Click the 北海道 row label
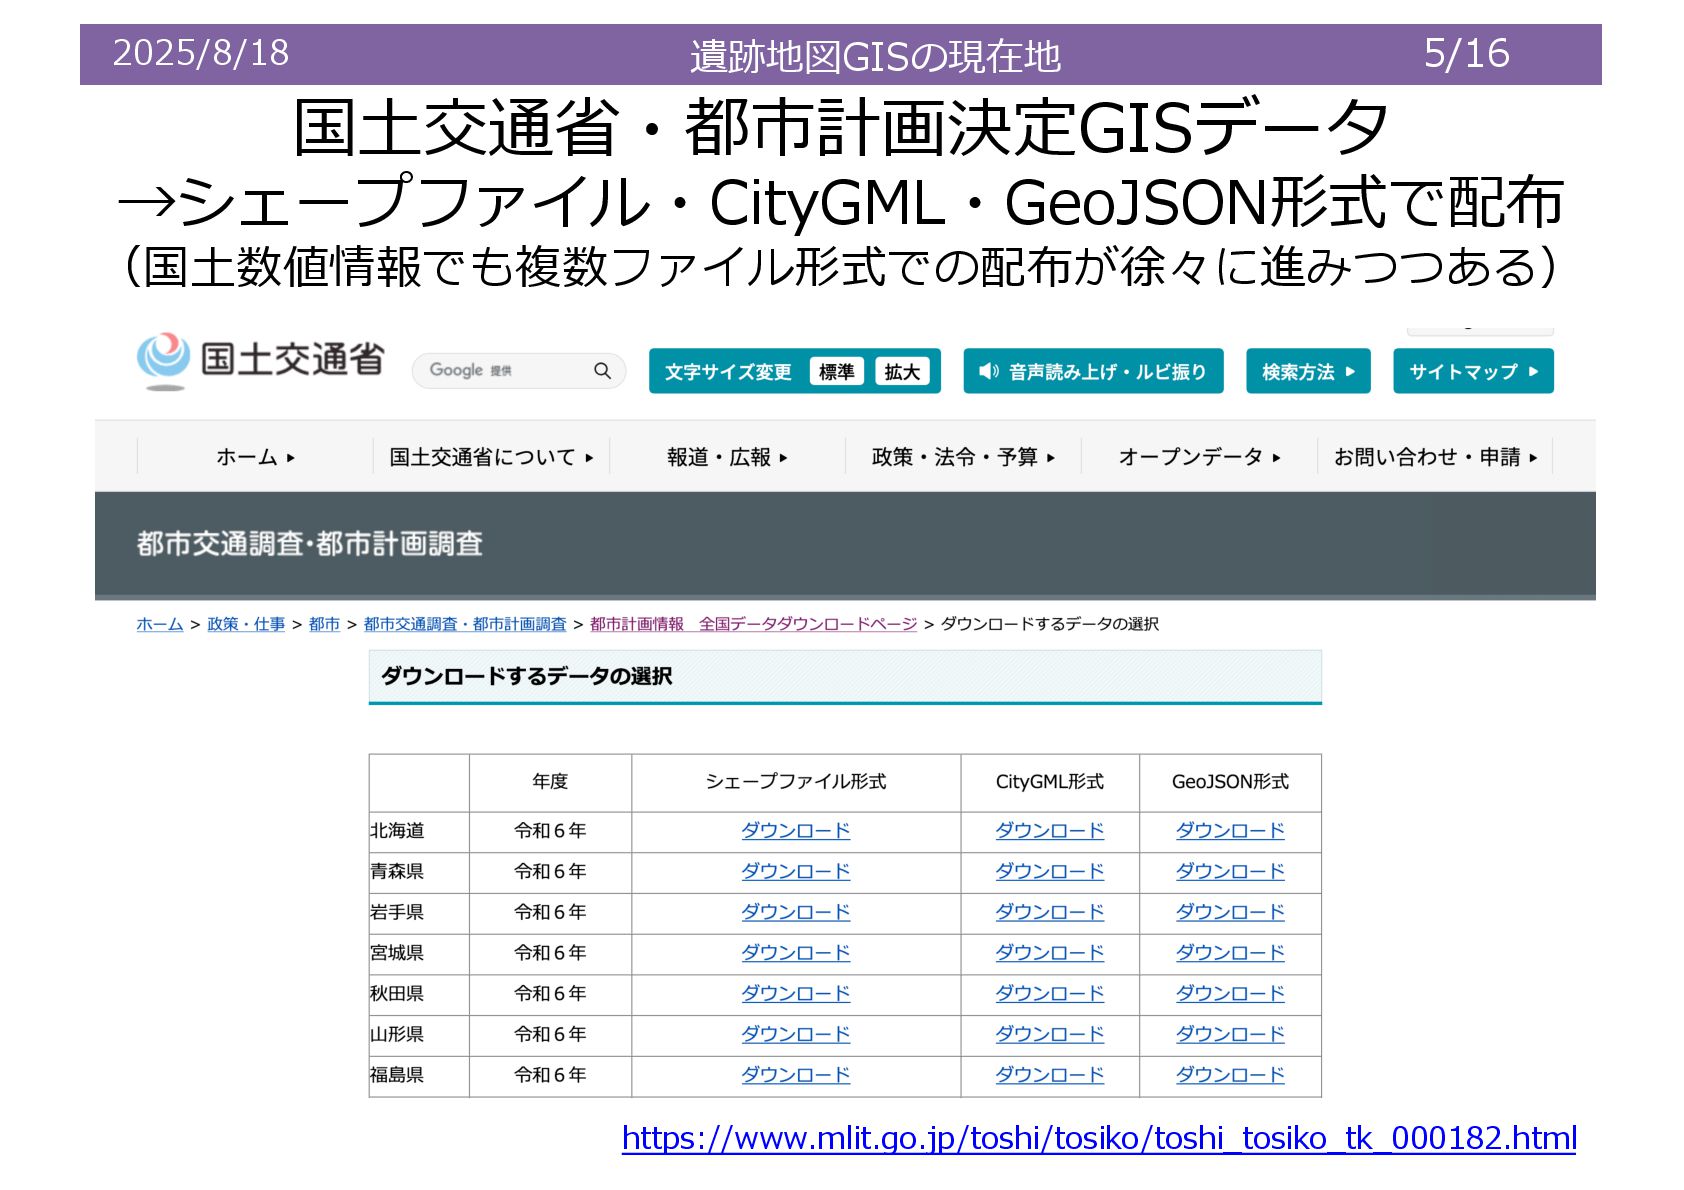 pyautogui.click(x=397, y=831)
